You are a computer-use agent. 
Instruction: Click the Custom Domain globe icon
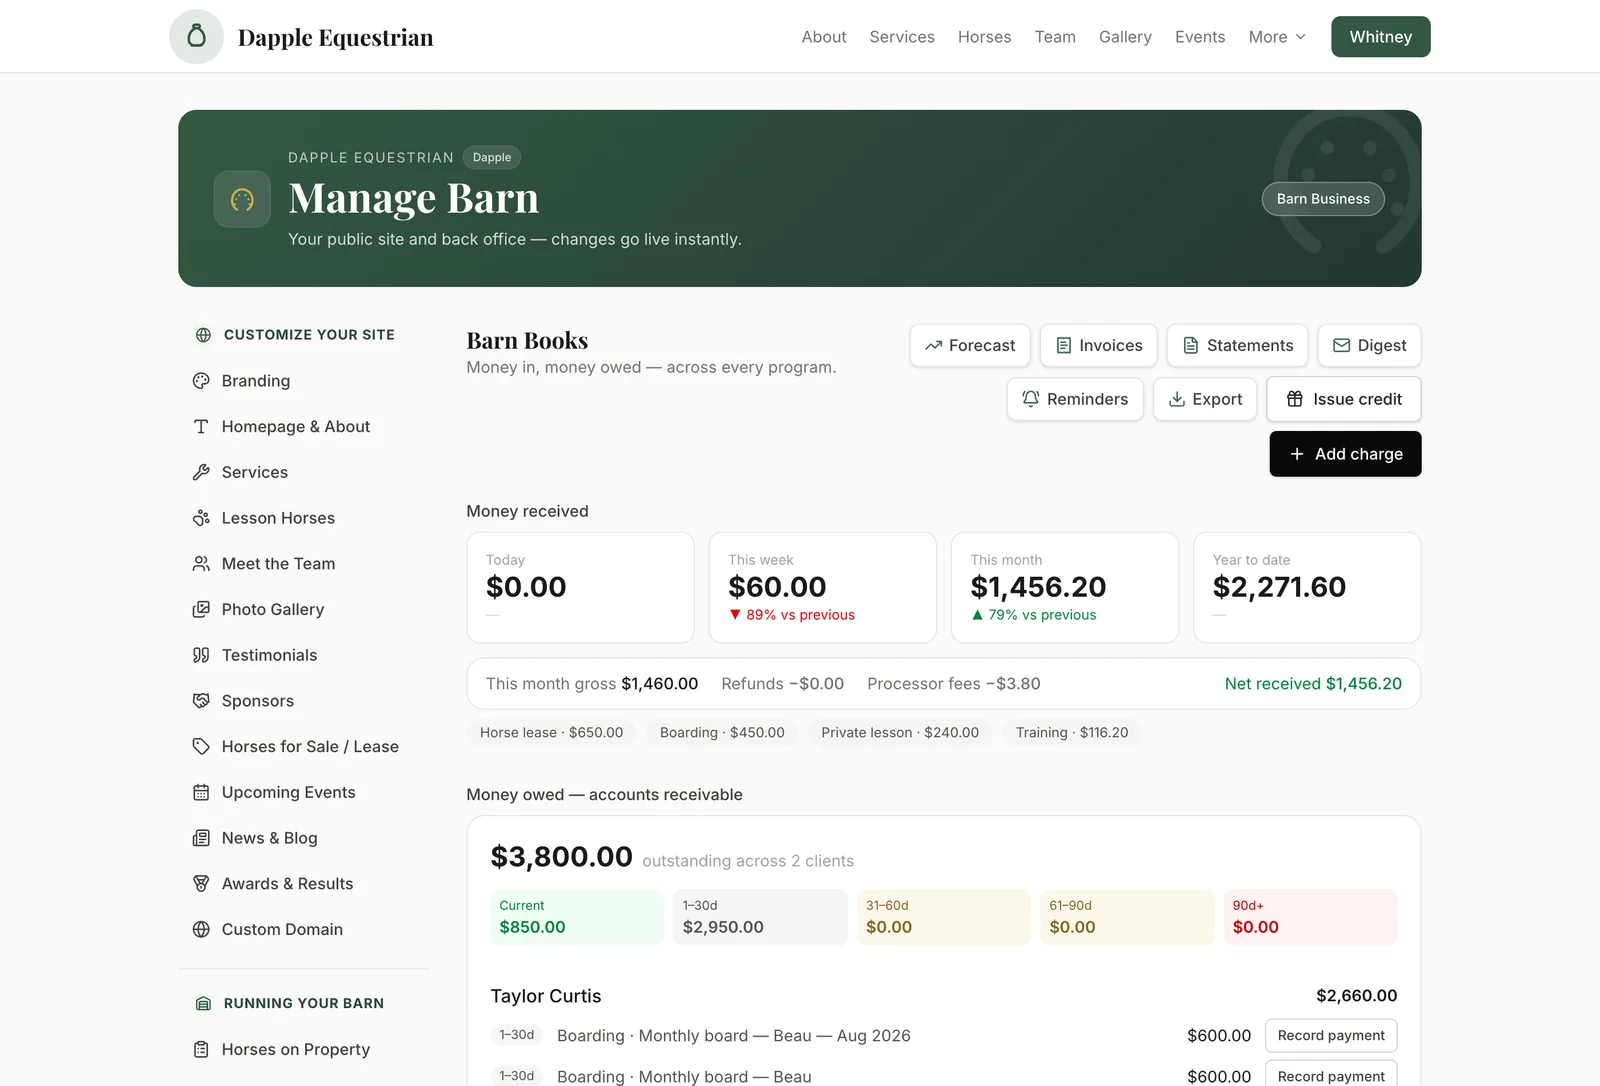(201, 929)
